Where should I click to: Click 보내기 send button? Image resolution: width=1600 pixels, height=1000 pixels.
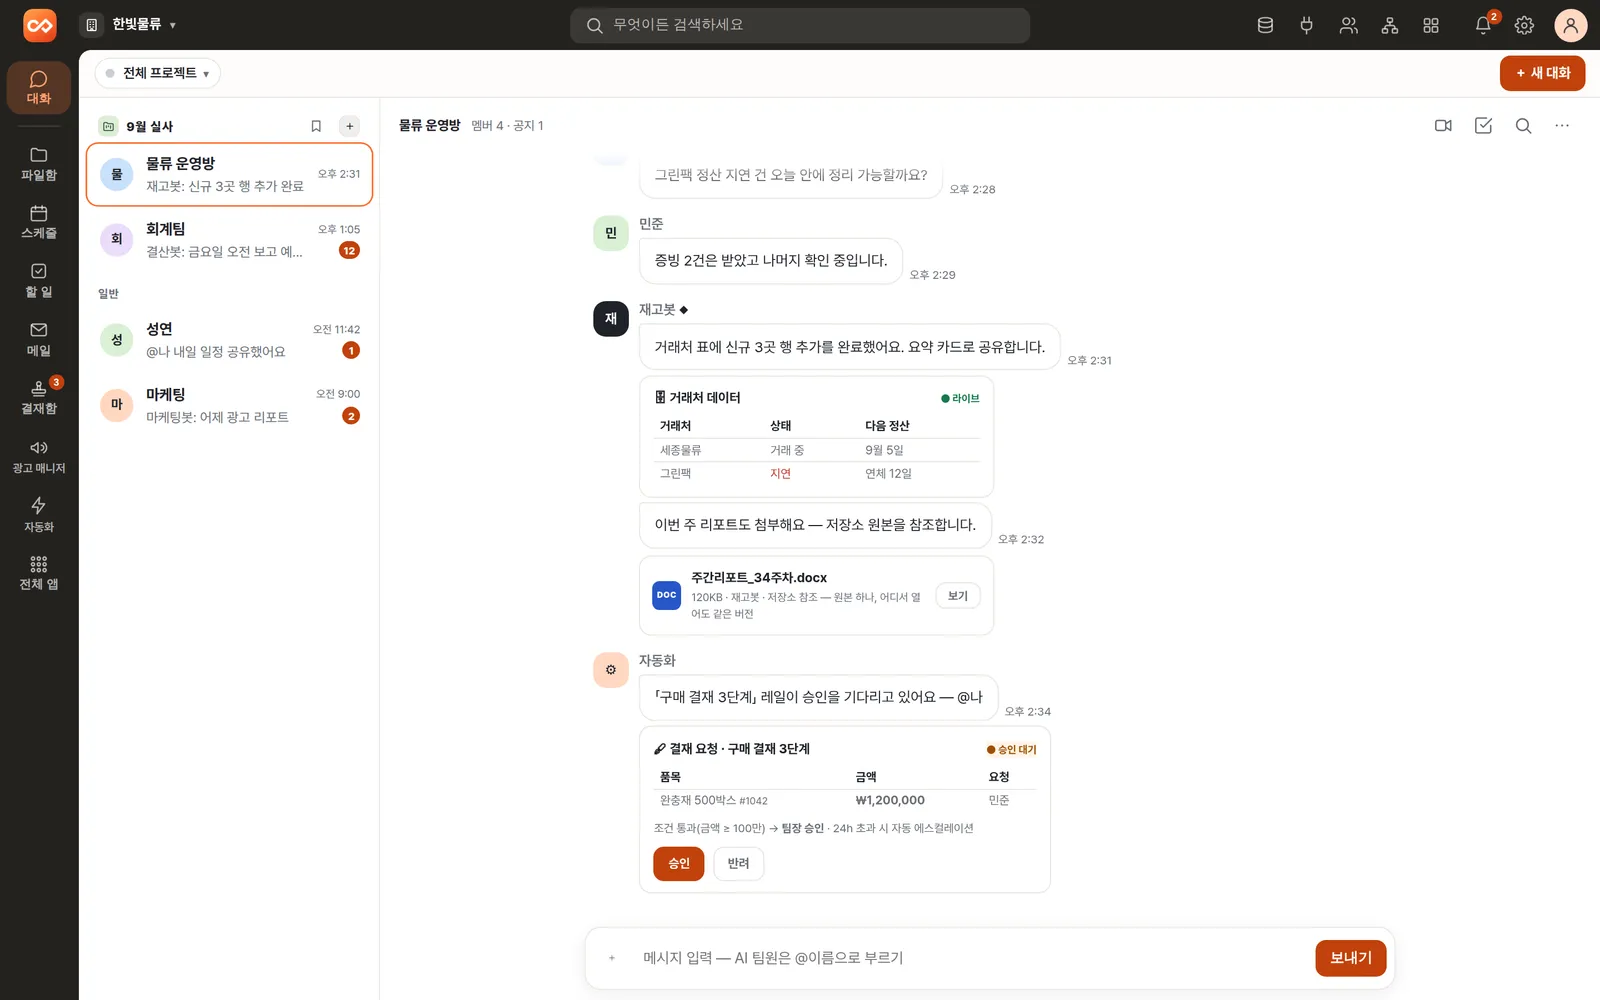[x=1350, y=958]
